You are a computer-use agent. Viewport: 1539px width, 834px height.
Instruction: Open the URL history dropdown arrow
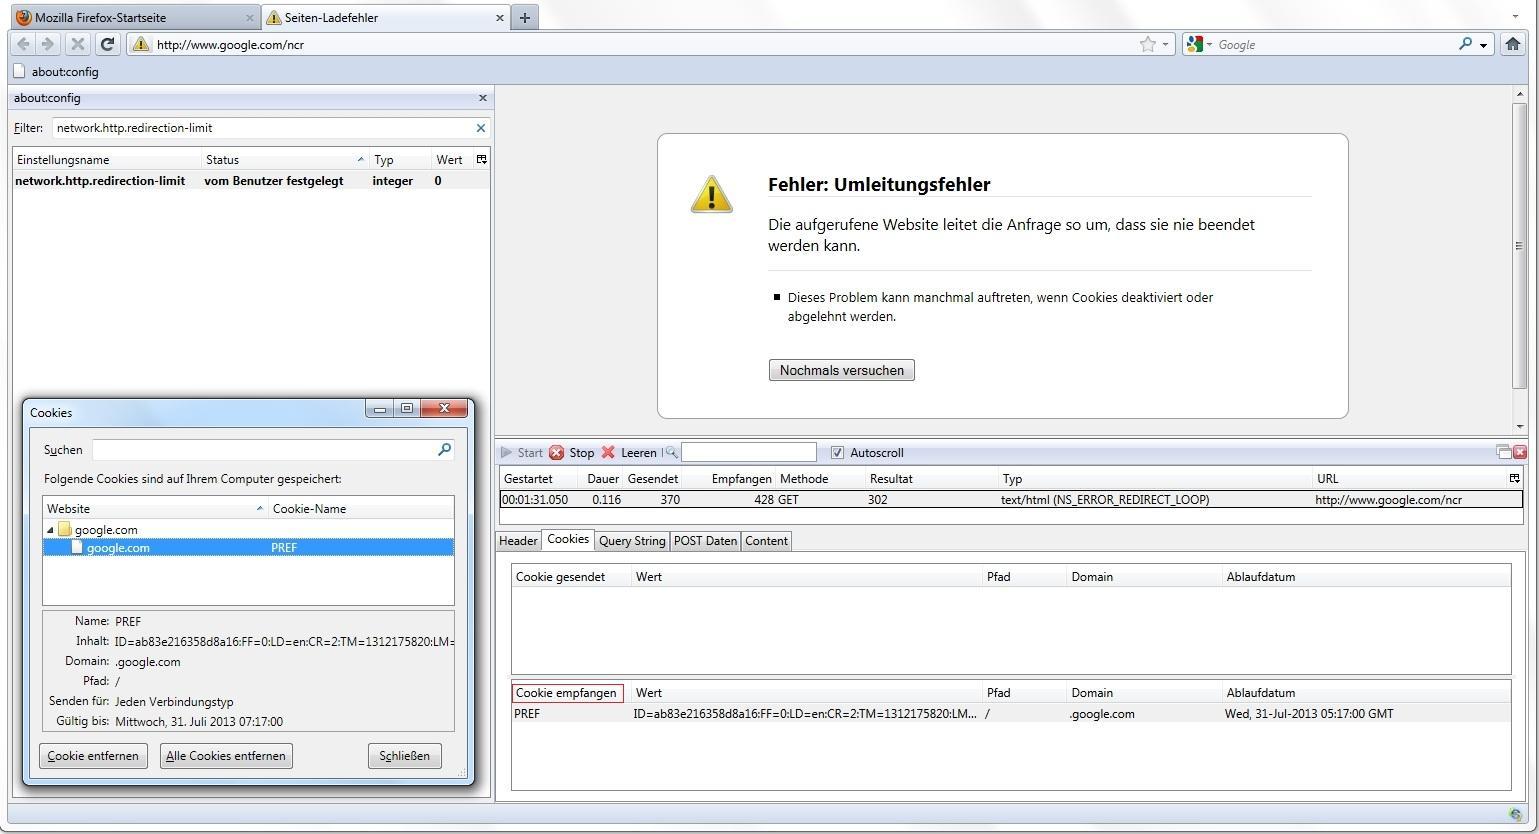tap(1165, 44)
